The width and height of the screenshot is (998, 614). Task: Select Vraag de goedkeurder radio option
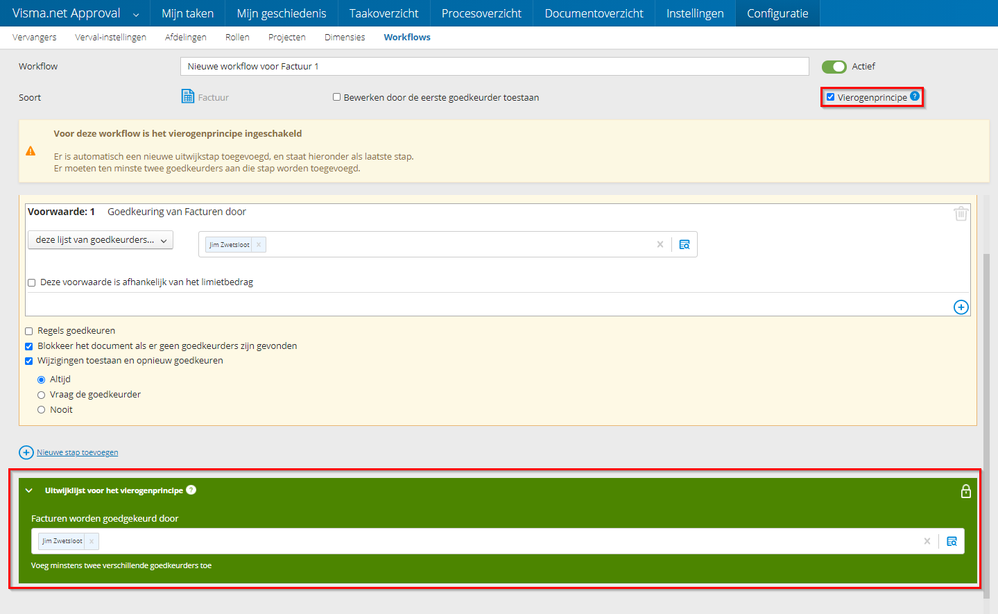[41, 394]
